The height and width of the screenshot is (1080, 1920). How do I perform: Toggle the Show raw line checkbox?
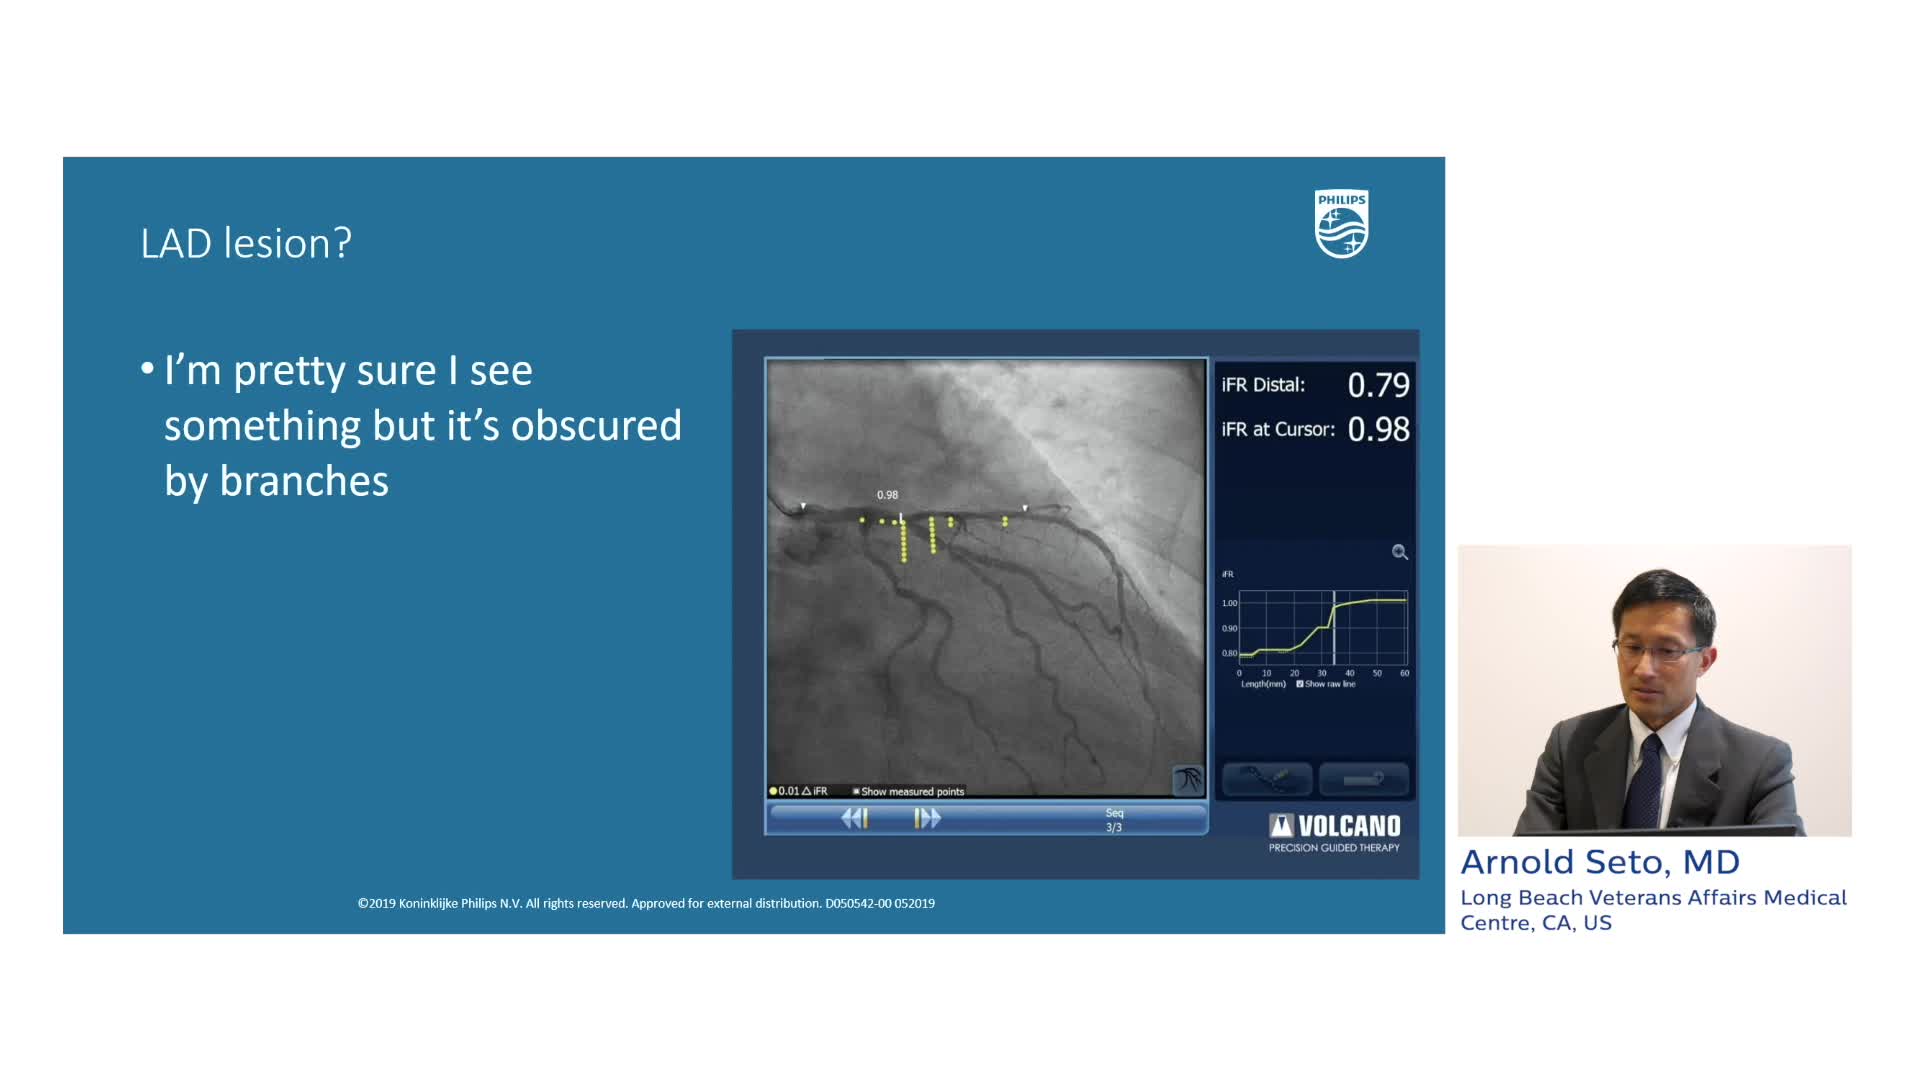(1300, 684)
